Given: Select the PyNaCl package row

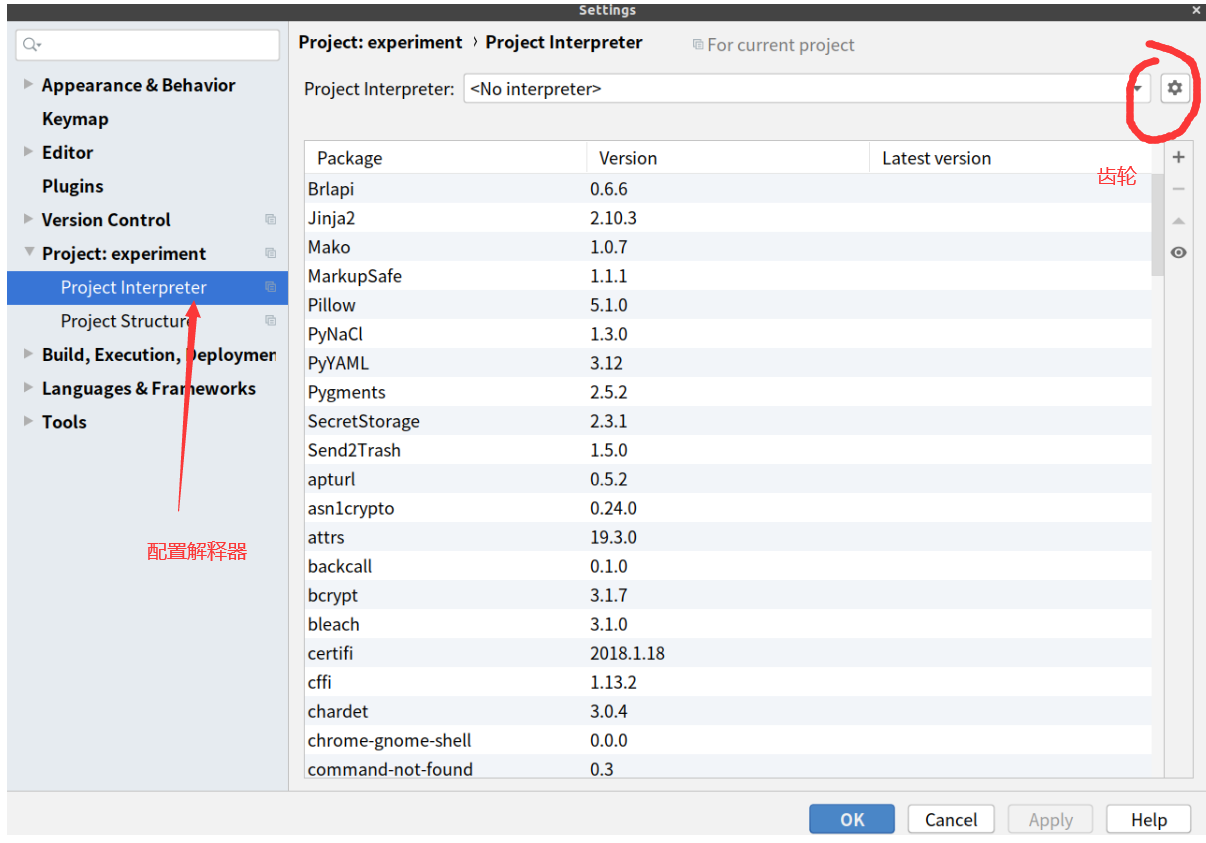Looking at the screenshot, I should [x=728, y=334].
